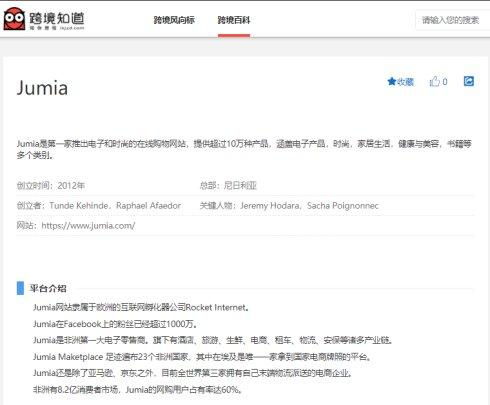Click the intro paragraph starting Jumia是第一家

[x=244, y=149]
